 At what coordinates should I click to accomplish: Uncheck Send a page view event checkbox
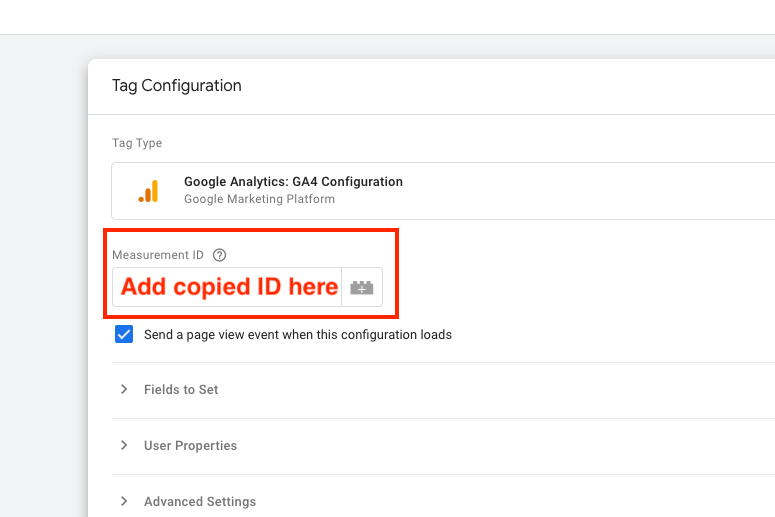124,334
